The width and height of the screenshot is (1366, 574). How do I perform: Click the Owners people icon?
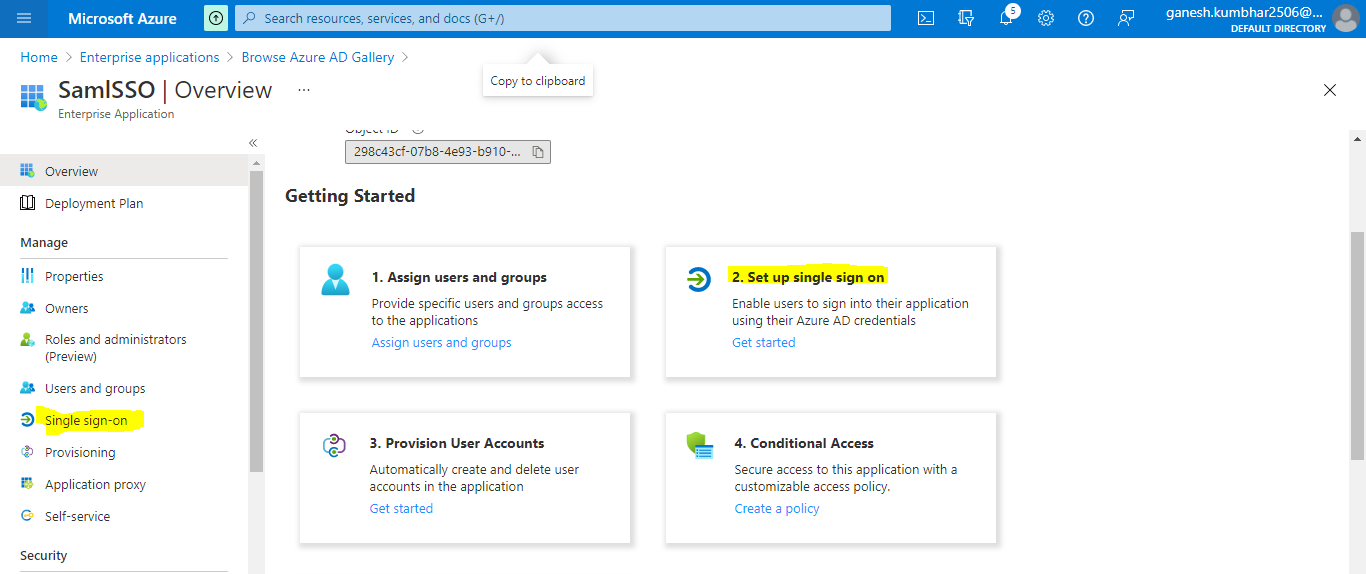click(x=27, y=308)
